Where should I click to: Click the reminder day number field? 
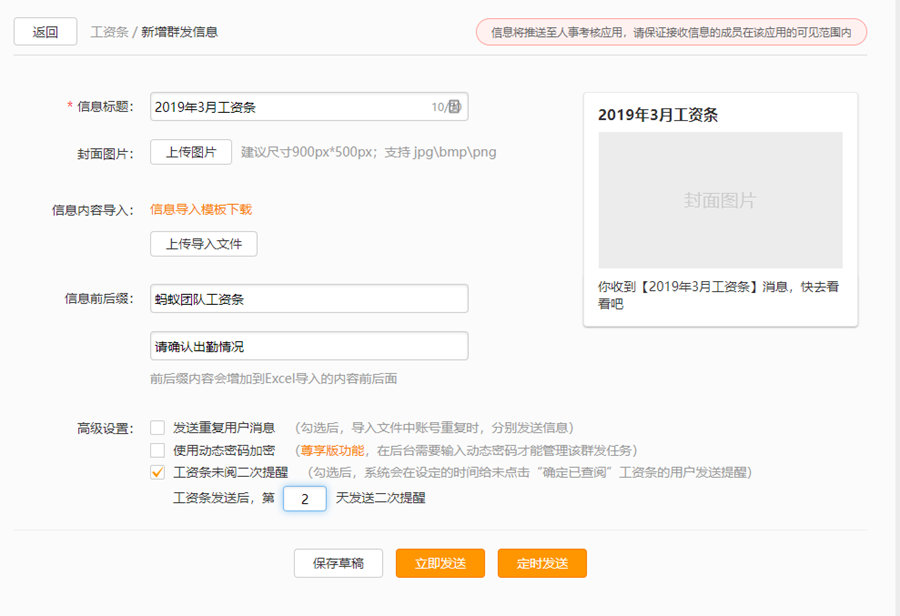[305, 498]
